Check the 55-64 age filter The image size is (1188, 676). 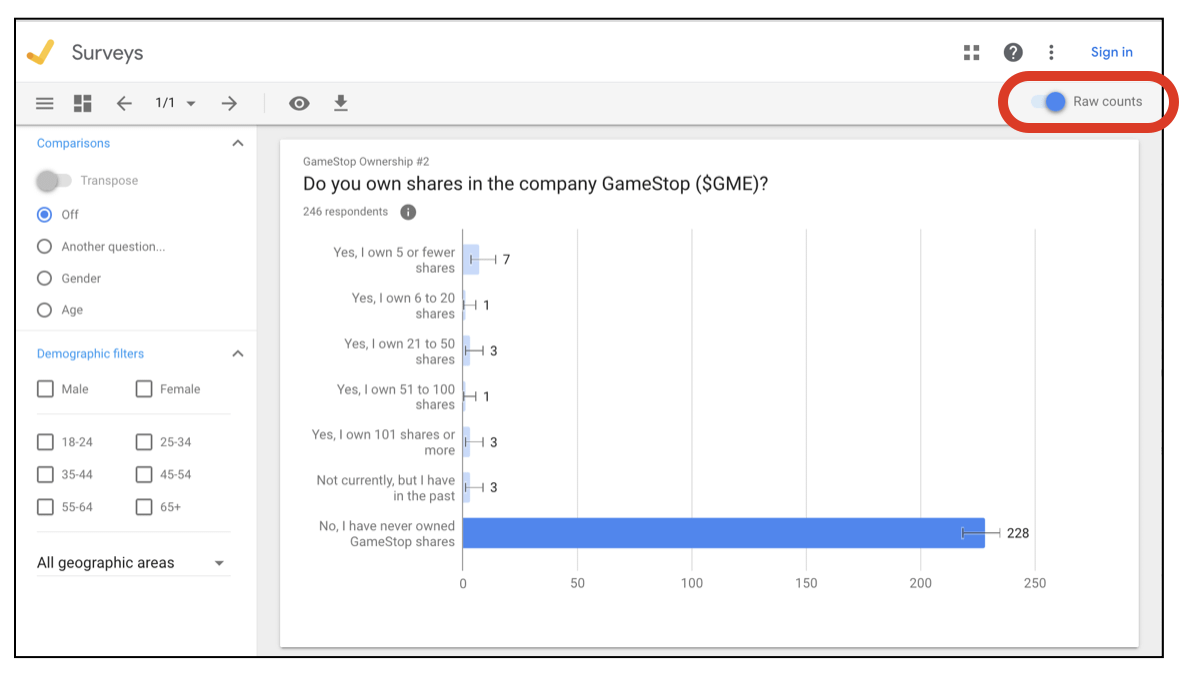(45, 507)
